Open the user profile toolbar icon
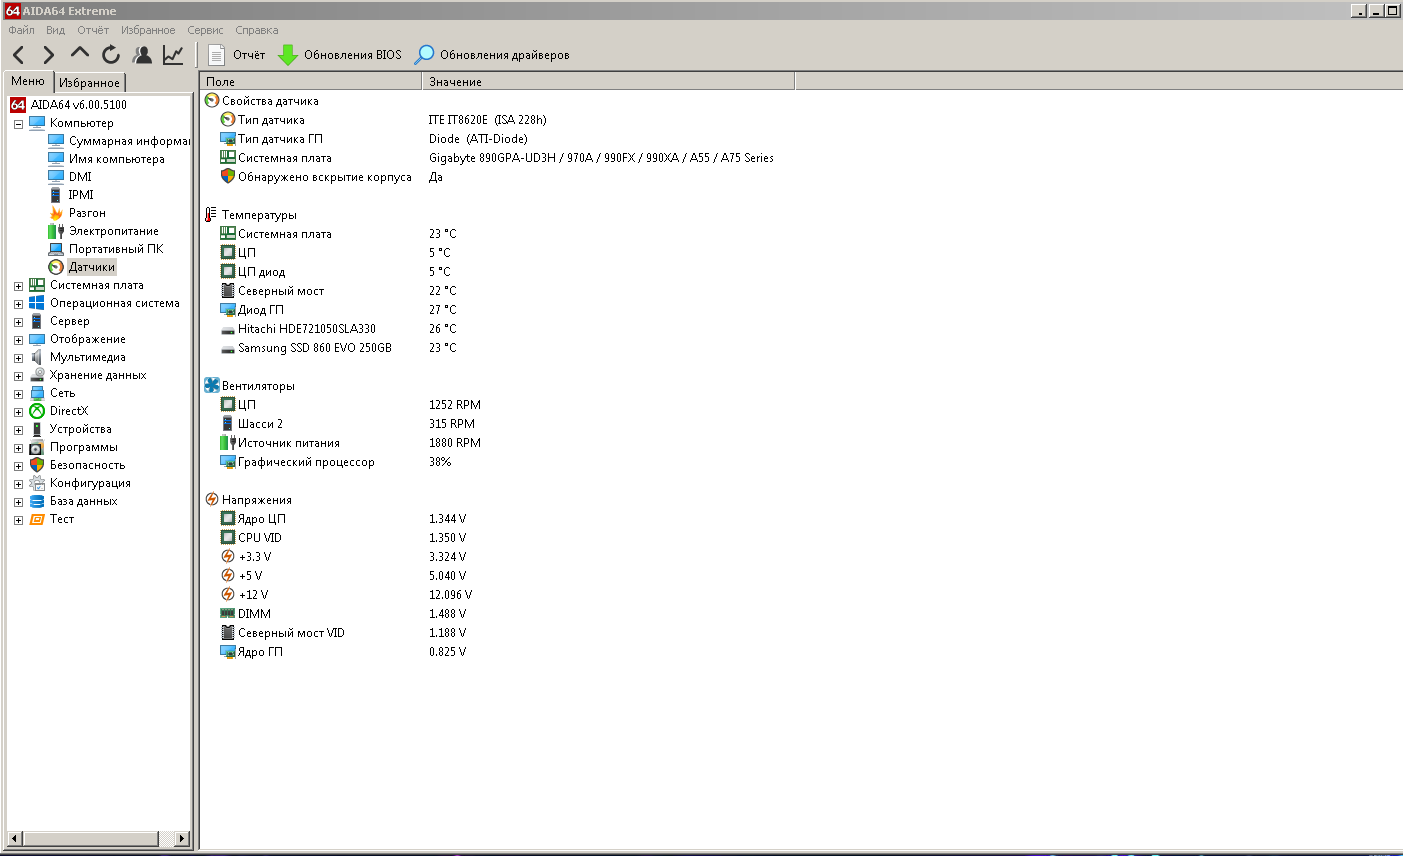This screenshot has width=1403, height=856. coord(143,55)
